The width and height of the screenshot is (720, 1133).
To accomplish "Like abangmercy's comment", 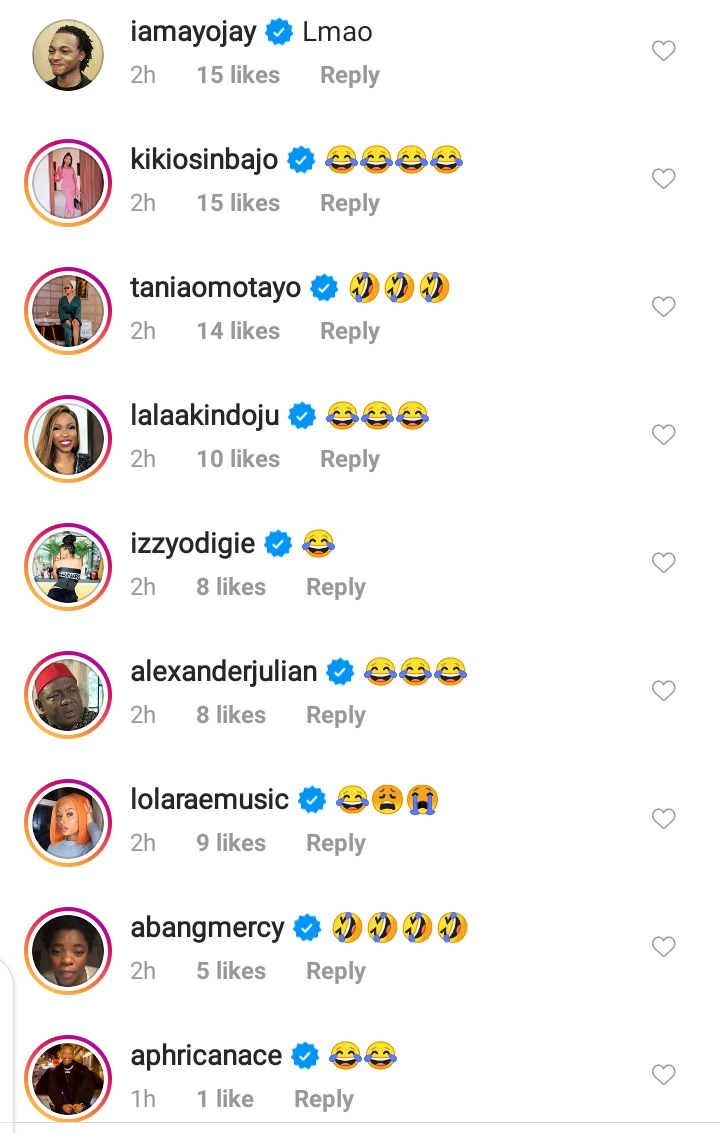I will click(x=664, y=947).
